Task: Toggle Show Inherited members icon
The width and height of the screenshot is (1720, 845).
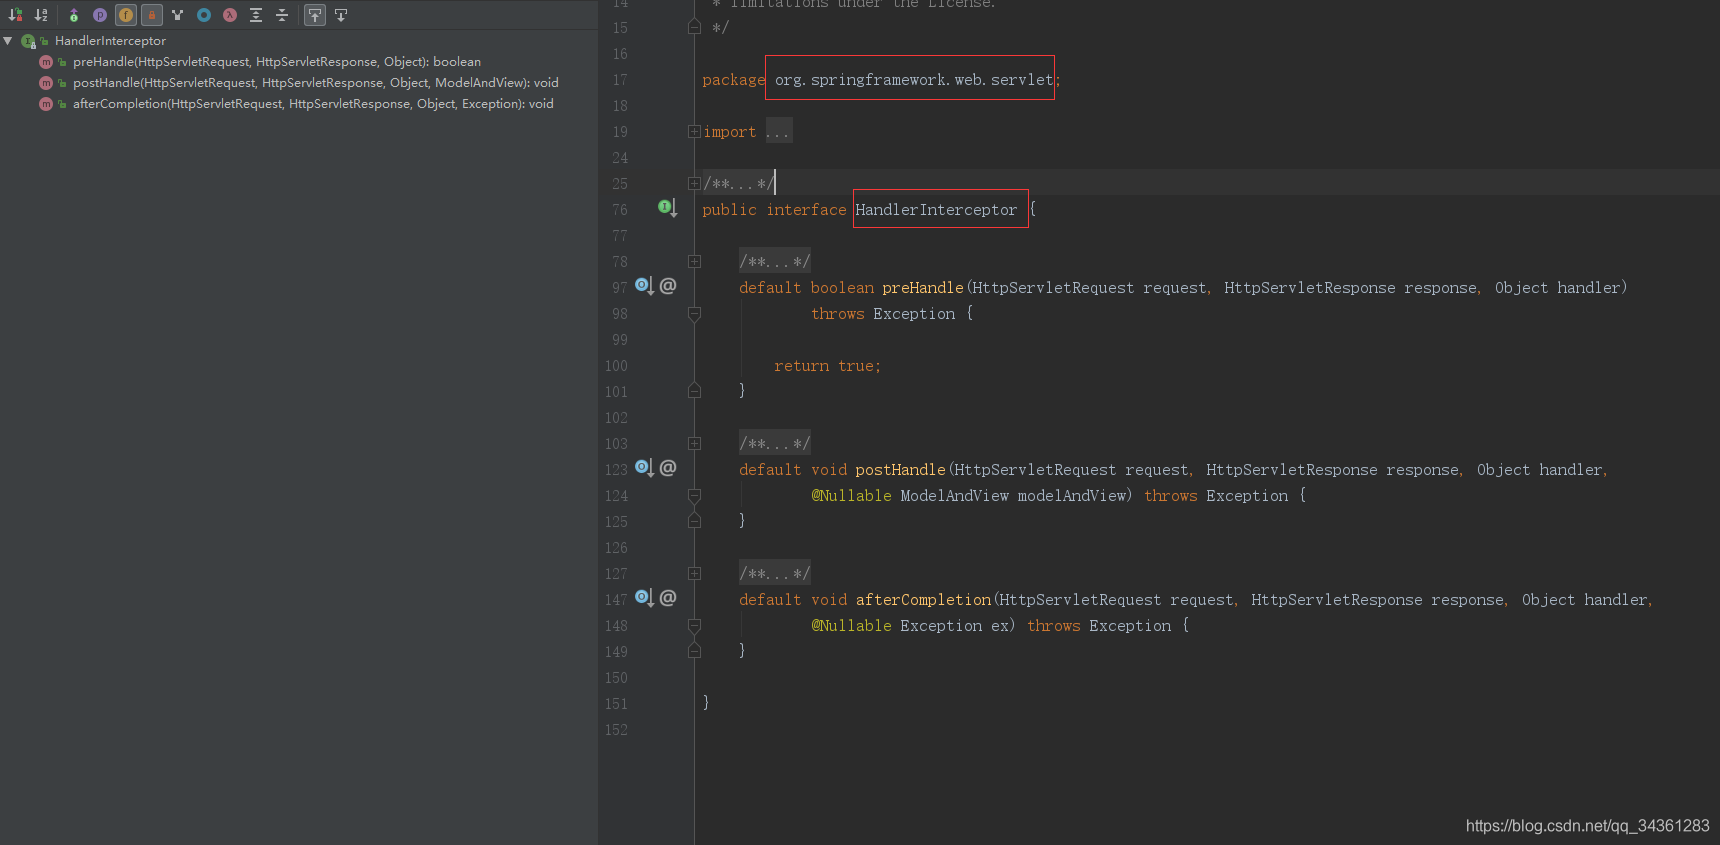Action: 178,15
